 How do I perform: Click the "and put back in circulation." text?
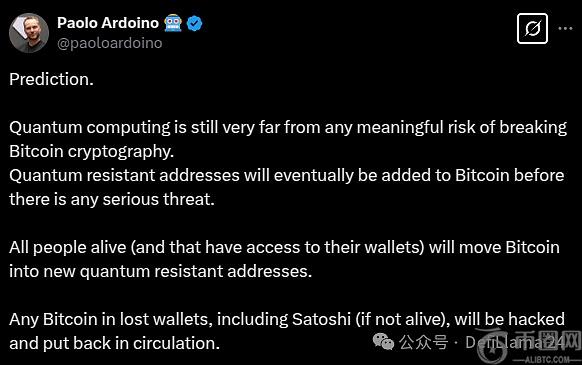115,343
